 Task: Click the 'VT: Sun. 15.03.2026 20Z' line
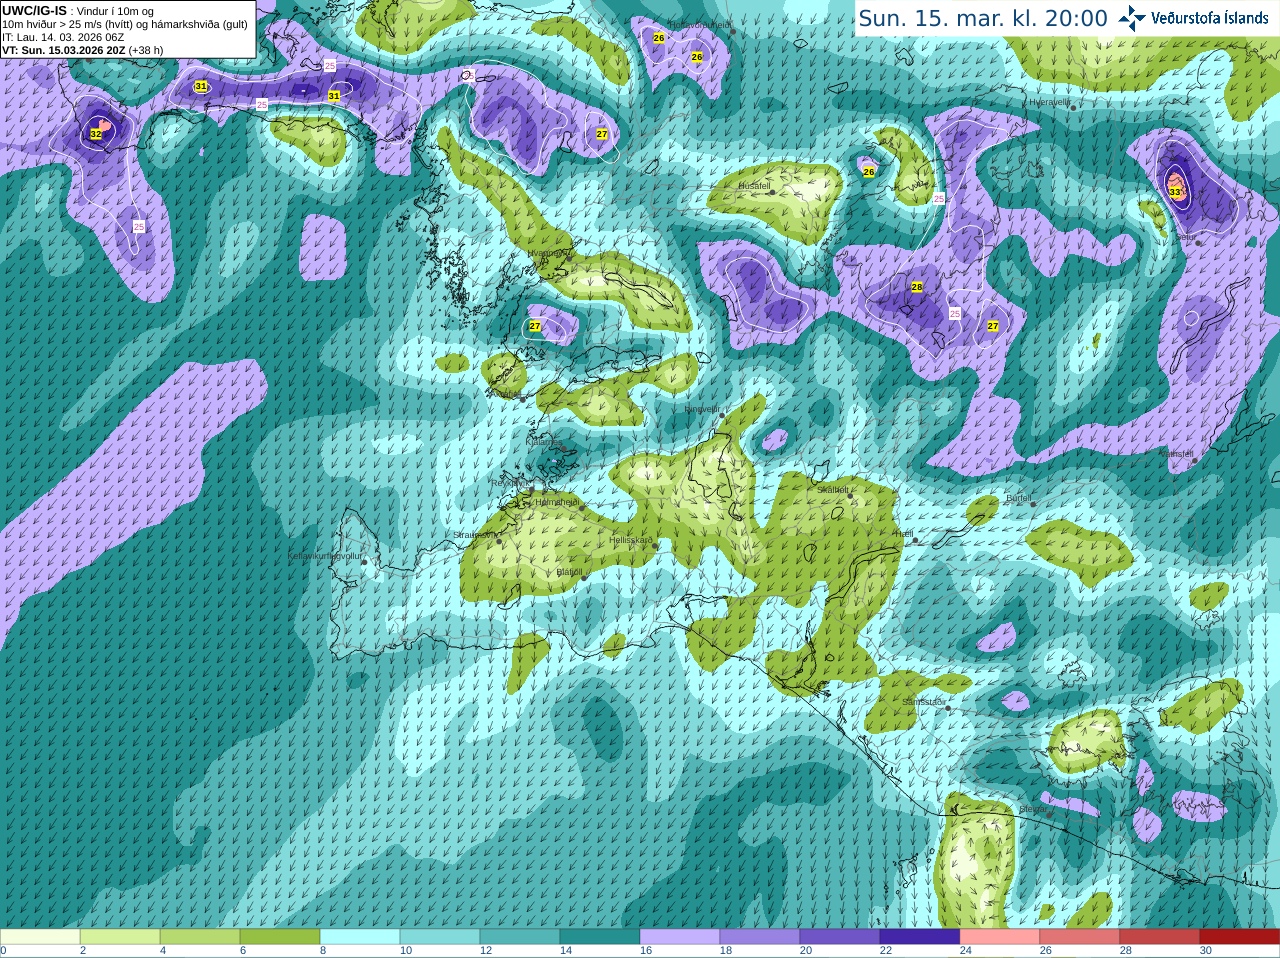click(x=63, y=50)
